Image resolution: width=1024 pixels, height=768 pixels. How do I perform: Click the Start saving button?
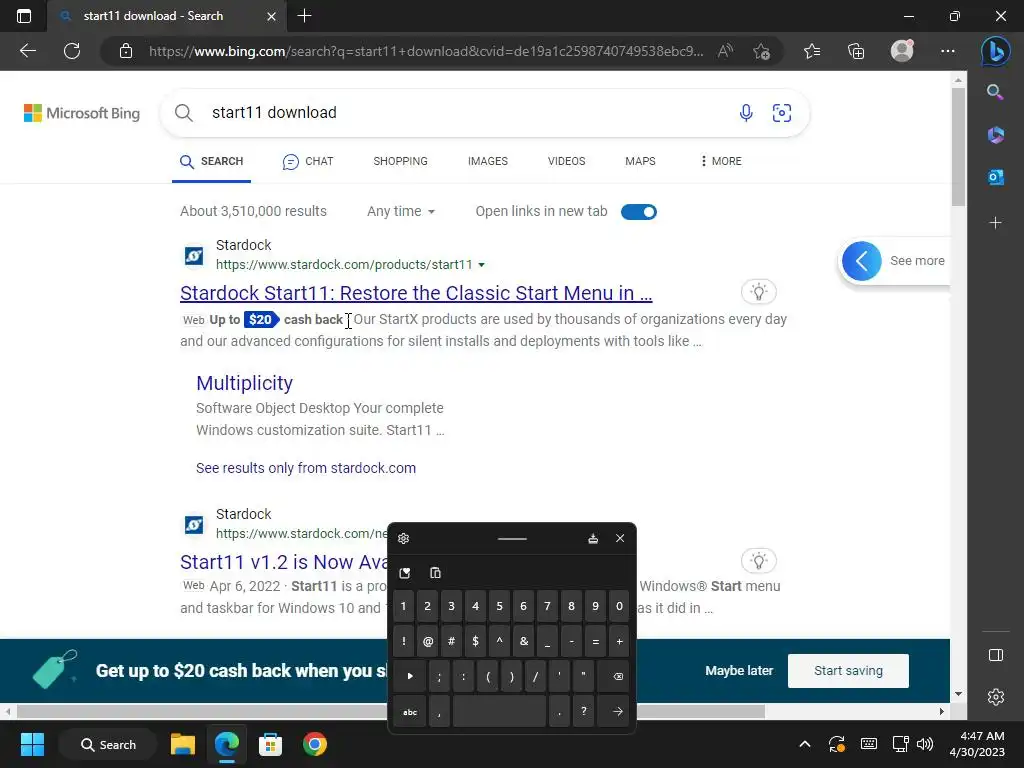pos(848,671)
